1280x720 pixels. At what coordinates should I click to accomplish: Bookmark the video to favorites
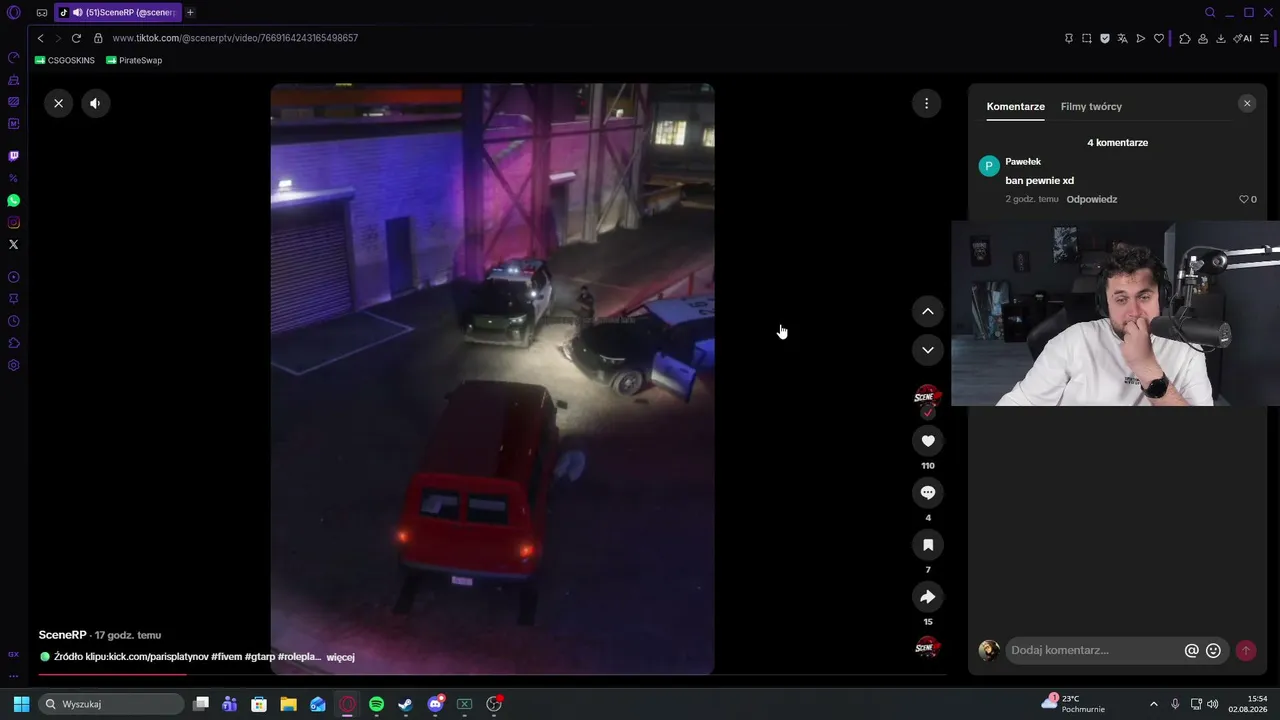(x=928, y=545)
